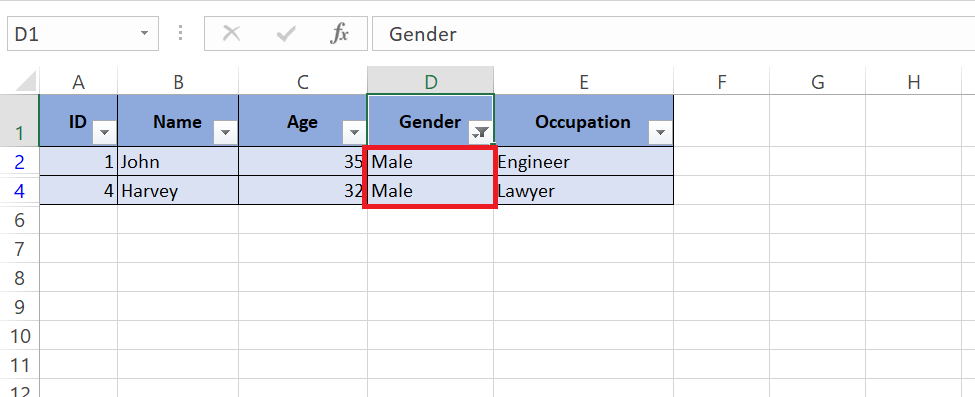Click the Name header cell
The height and width of the screenshot is (397, 975).
coord(178,121)
